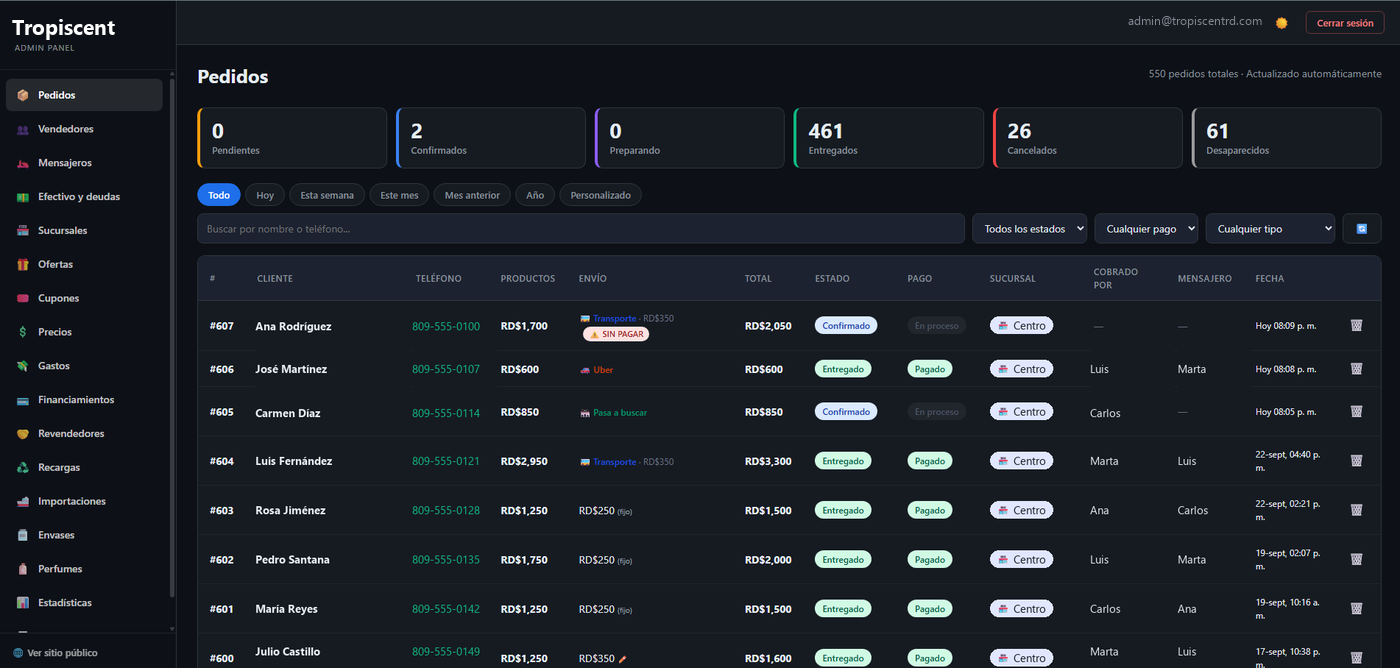Open 'Efectivo y deudas' in the sidebar
Image resolution: width=1400 pixels, height=668 pixels.
[84, 197]
